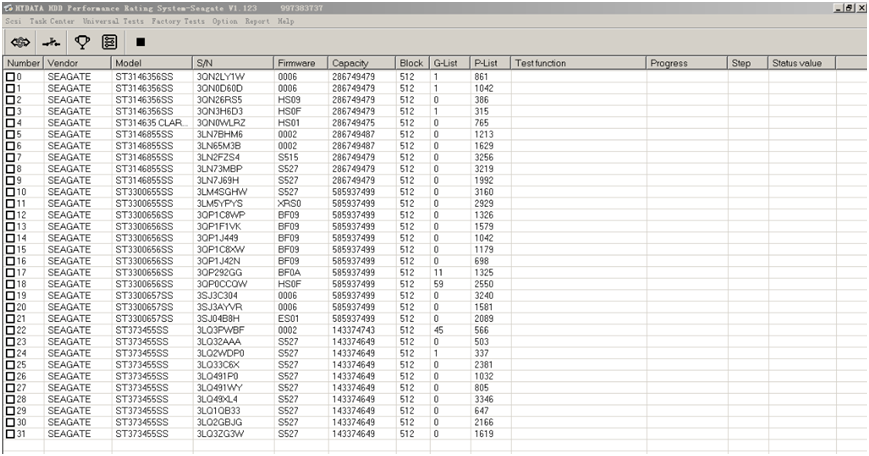Click the P-List column header

pyautogui.click(x=490, y=63)
